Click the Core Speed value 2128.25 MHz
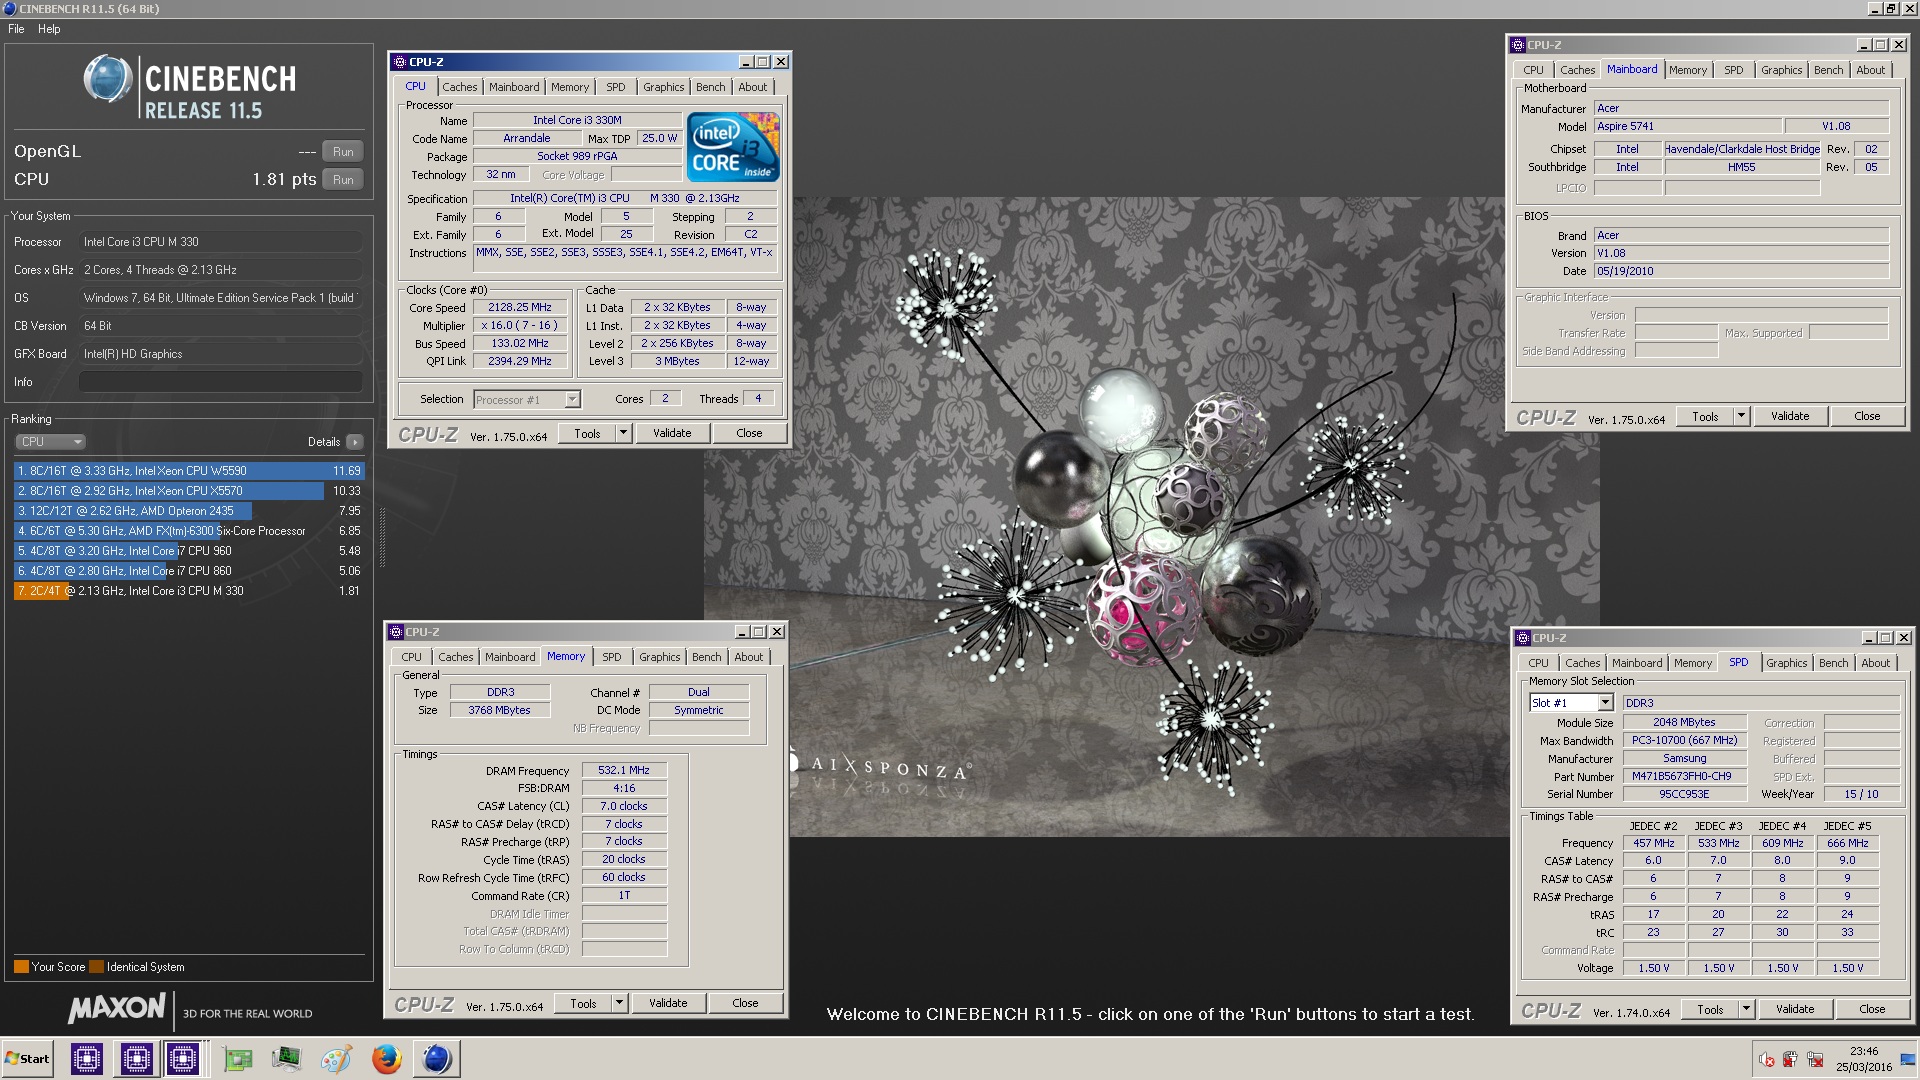1920x1080 pixels. coord(520,308)
